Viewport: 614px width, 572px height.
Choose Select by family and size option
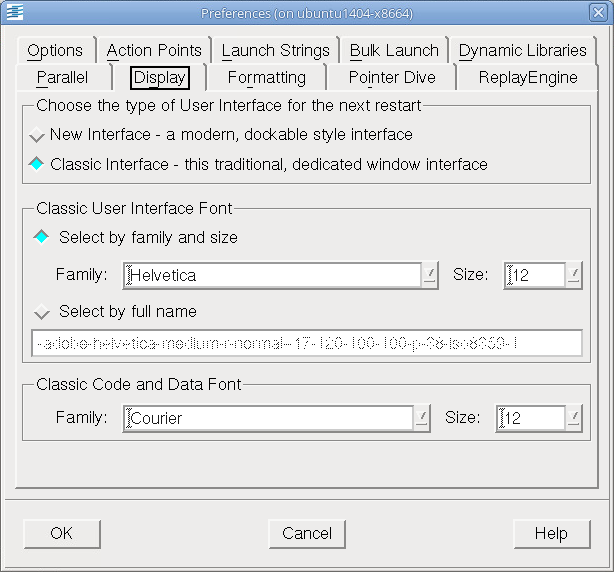click(42, 238)
